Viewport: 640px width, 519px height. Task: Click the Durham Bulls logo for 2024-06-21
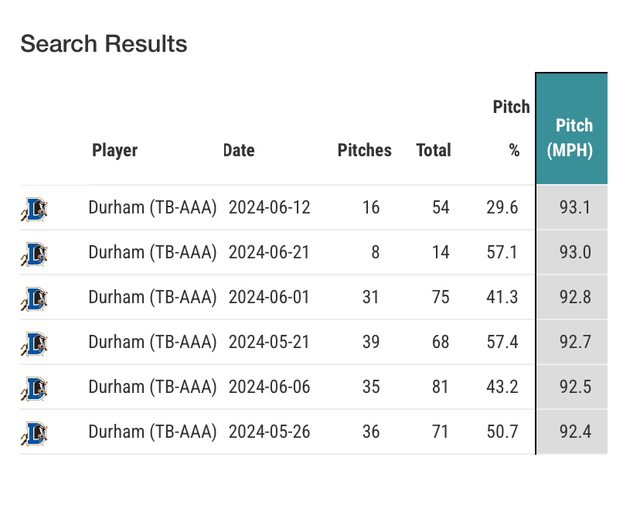point(35,253)
